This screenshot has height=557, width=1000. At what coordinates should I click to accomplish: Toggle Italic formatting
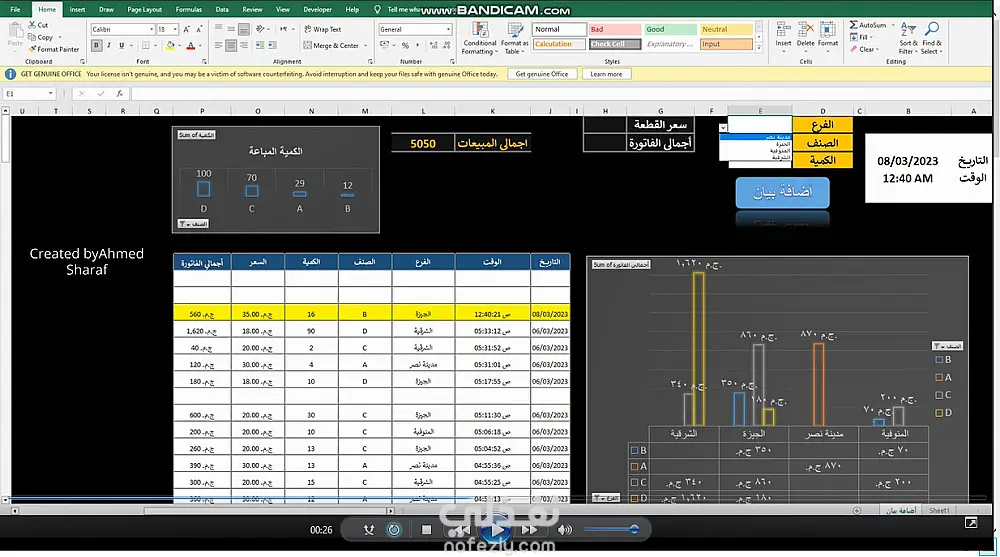(109, 45)
